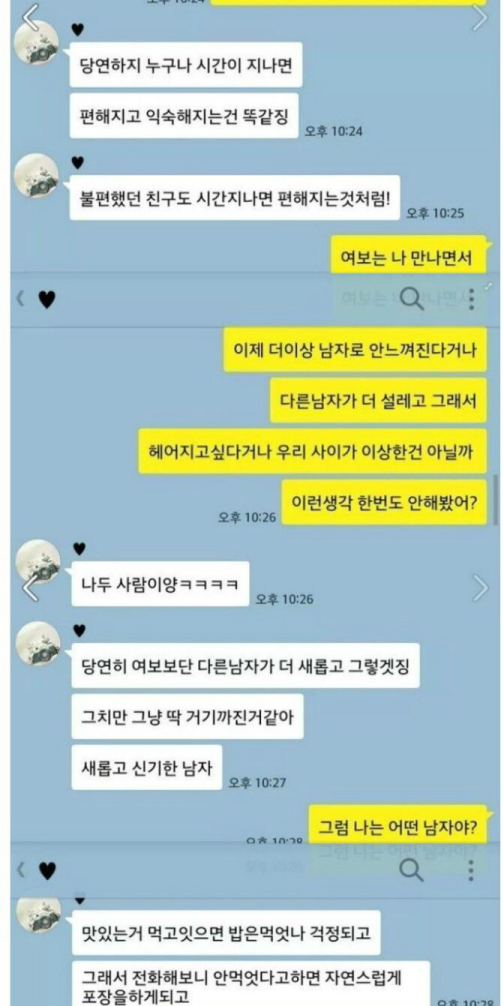Go to next image with top-right arrow
This screenshot has width=503, height=1006.
[x=480, y=17]
